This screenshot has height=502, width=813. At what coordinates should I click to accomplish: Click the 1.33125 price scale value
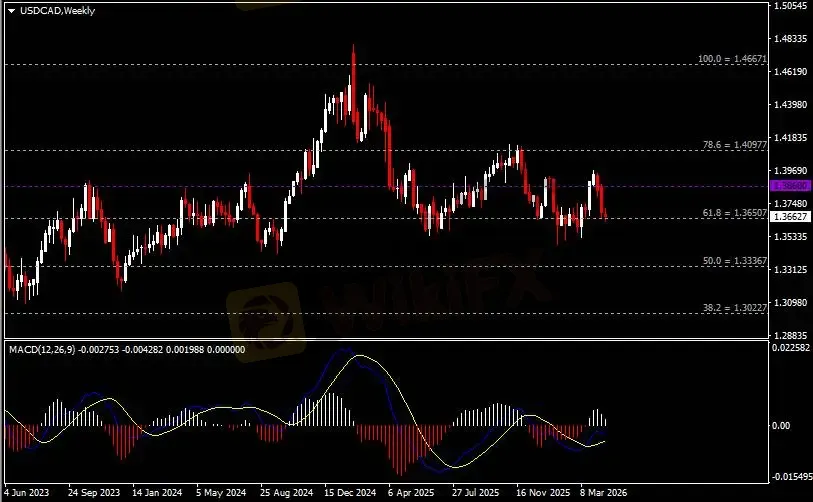click(x=791, y=270)
